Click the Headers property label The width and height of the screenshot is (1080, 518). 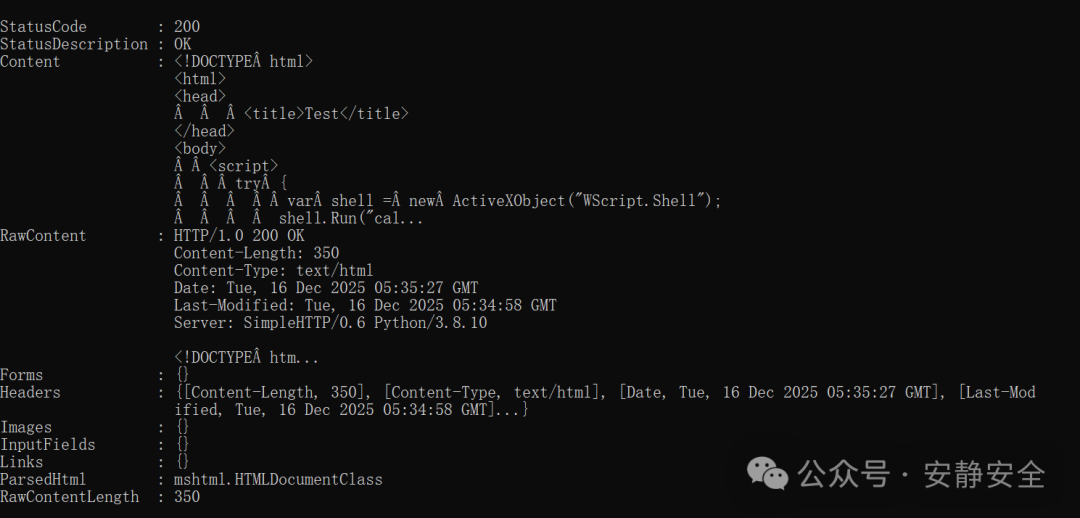(30, 393)
